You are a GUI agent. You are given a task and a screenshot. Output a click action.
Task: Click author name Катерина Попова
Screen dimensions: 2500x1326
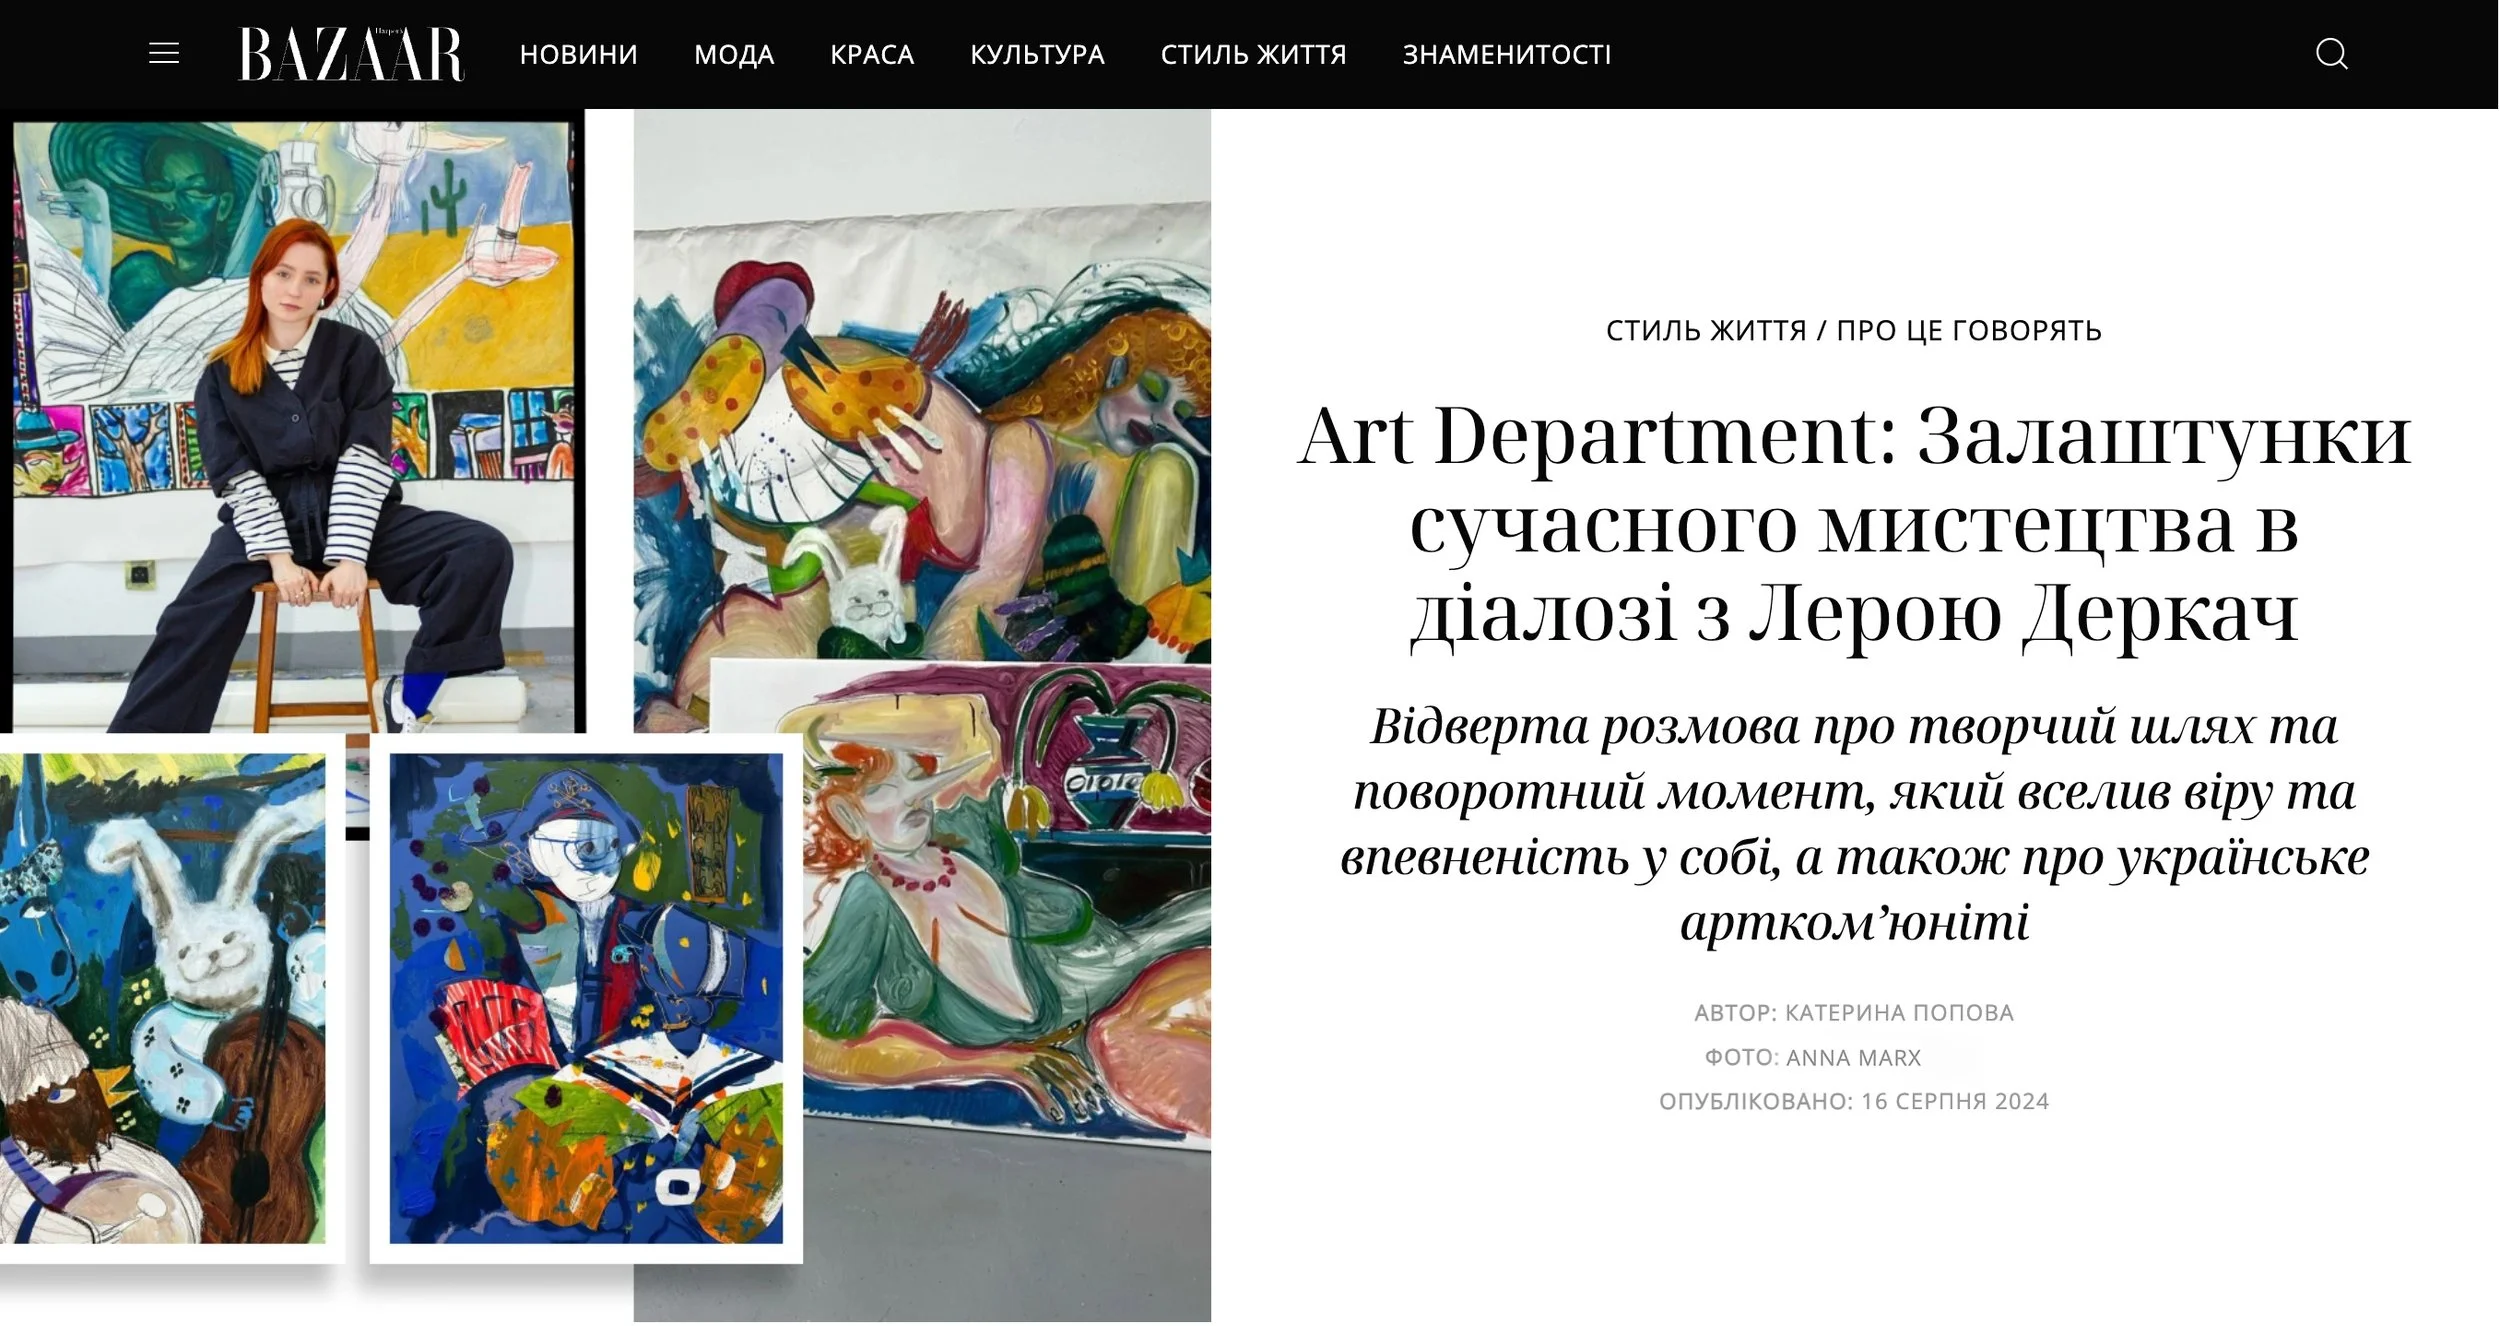click(1899, 1013)
